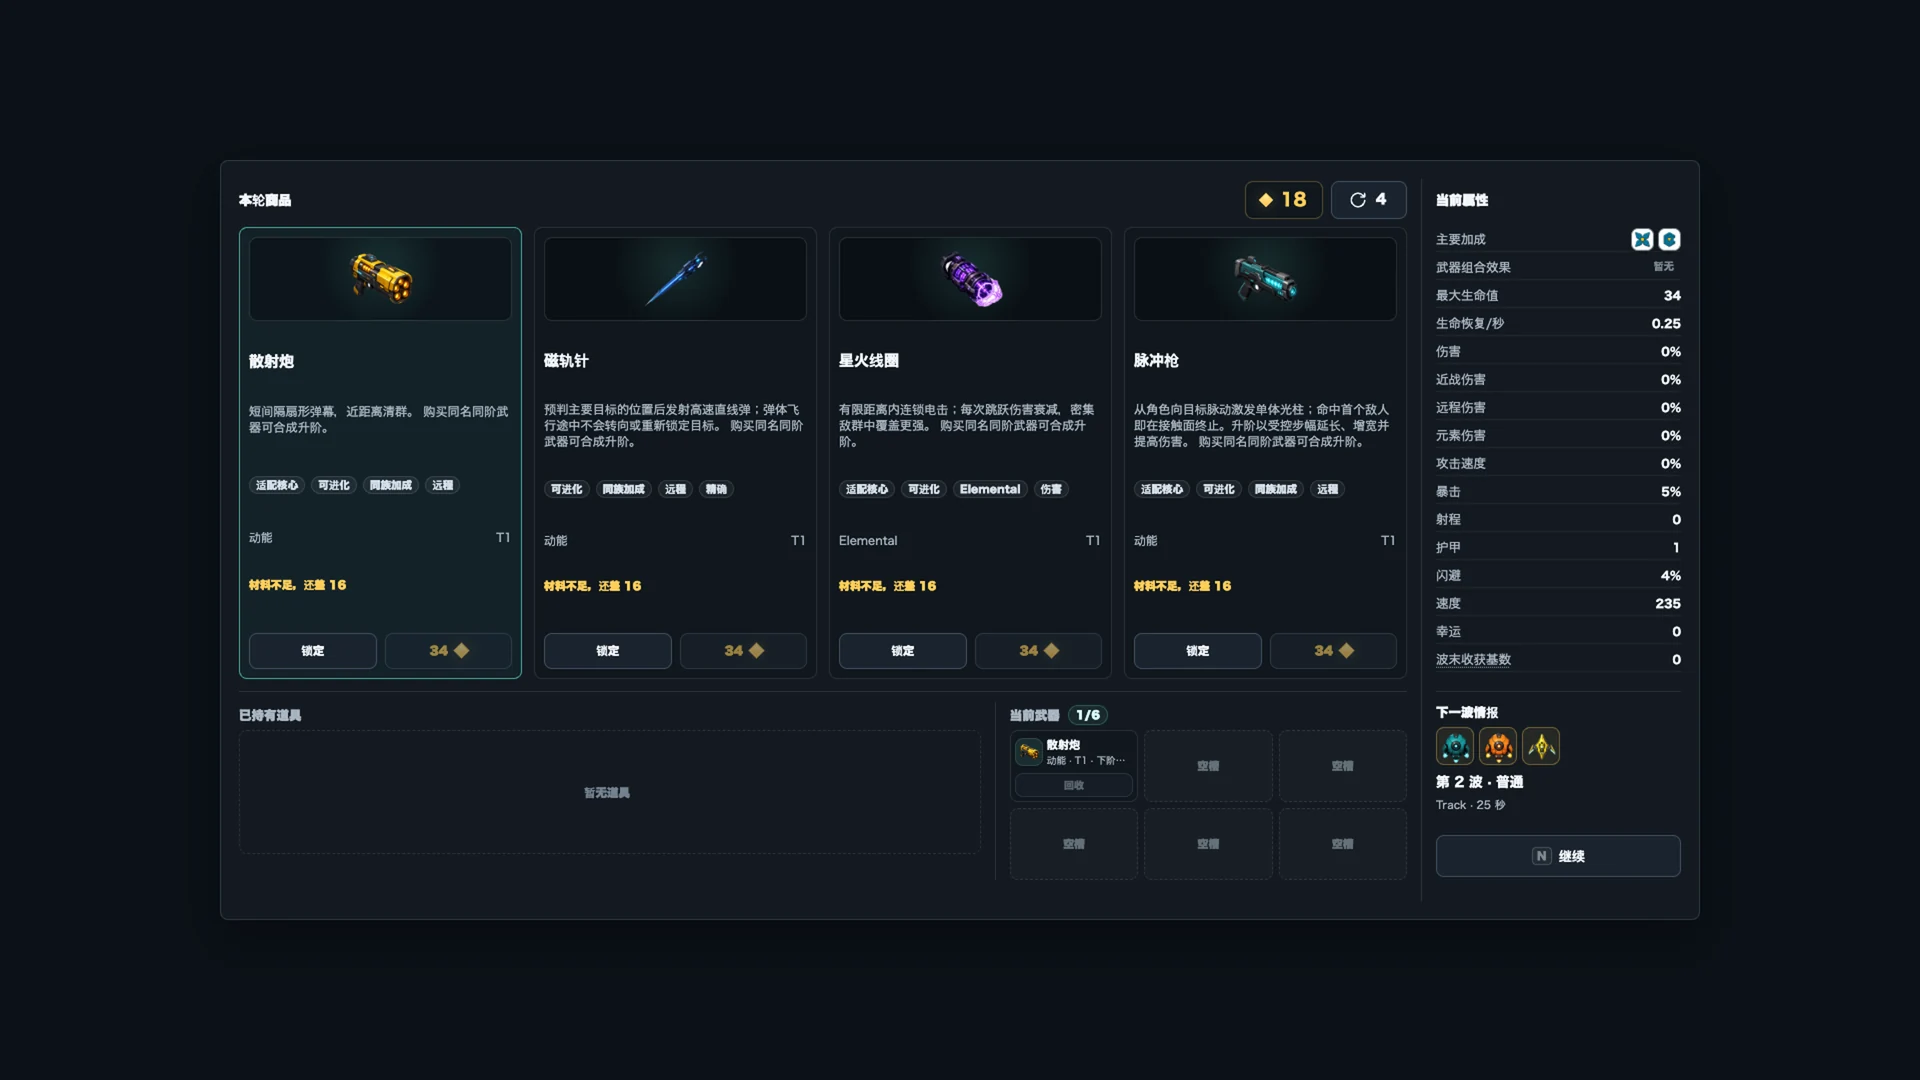
Task: Click the 暴击 stat value 5%
Action: point(1671,492)
